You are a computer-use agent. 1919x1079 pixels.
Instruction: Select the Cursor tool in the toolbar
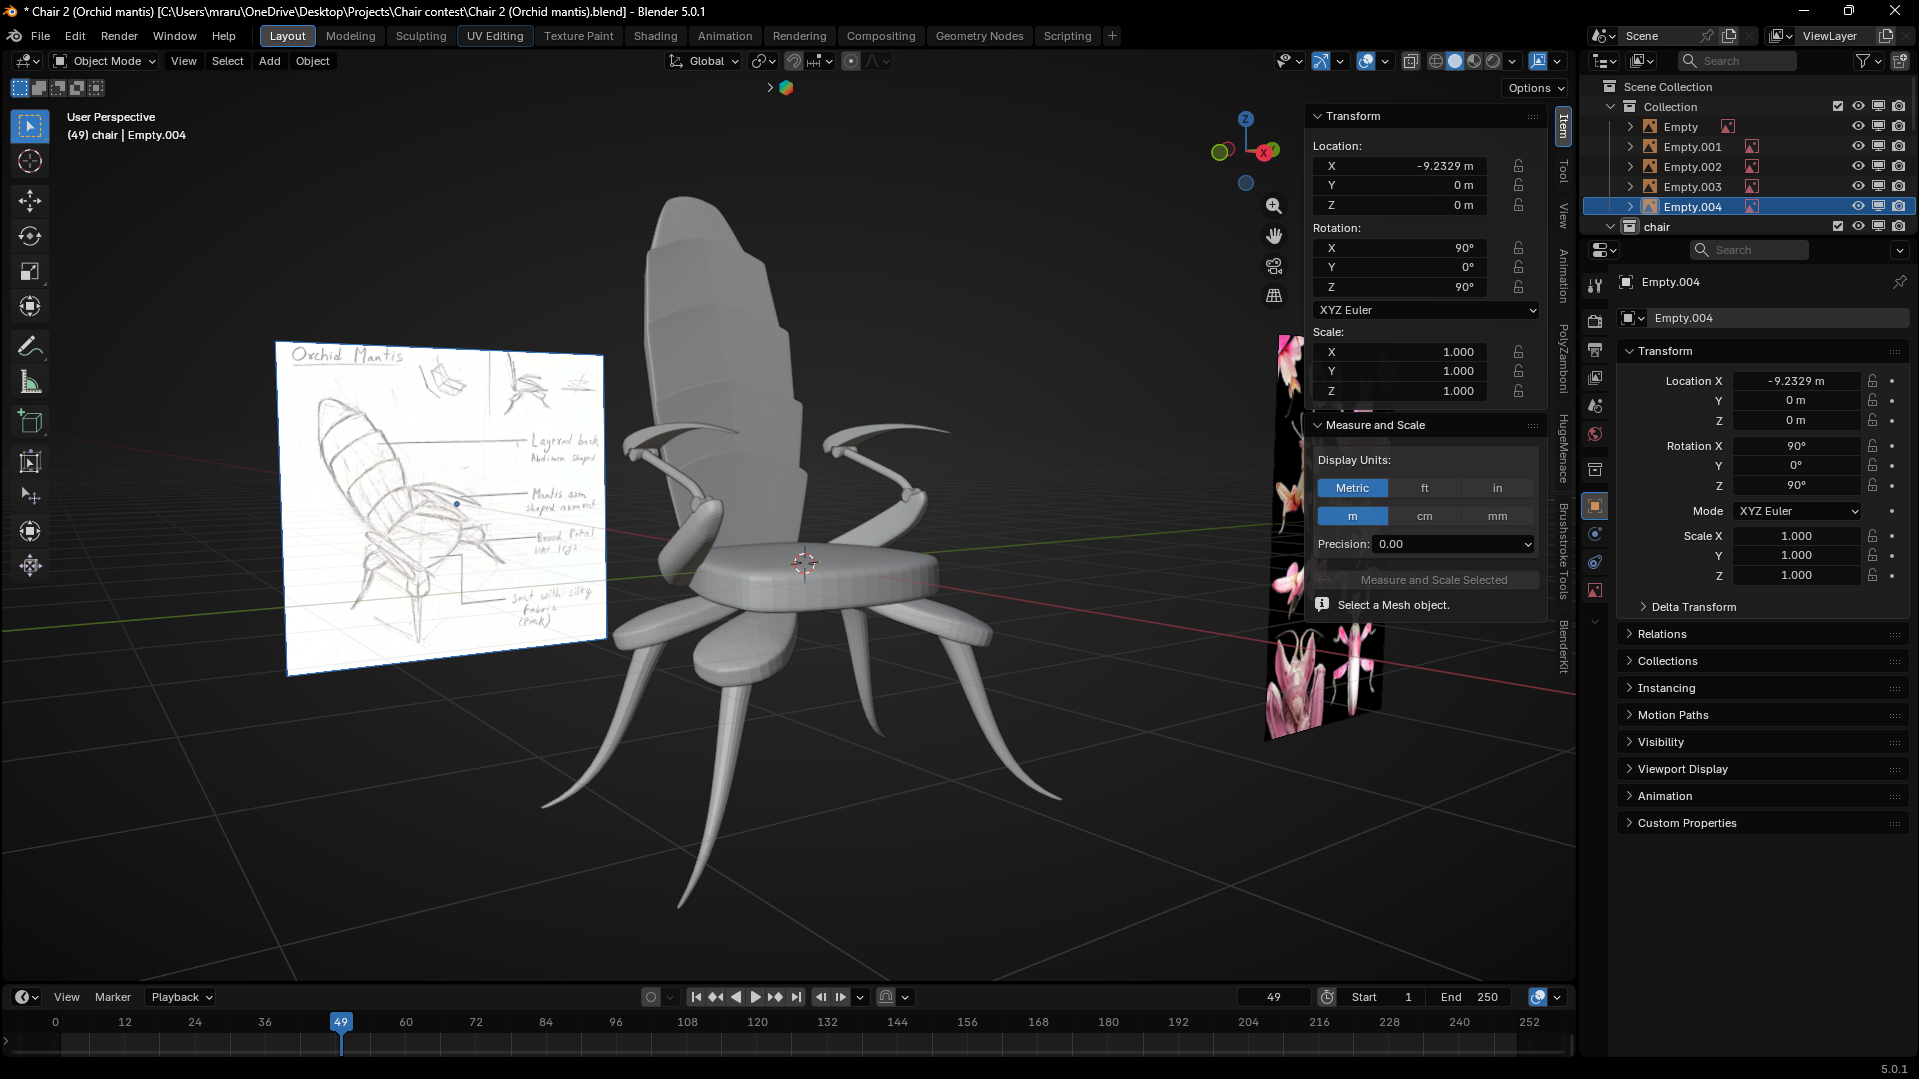pyautogui.click(x=30, y=161)
